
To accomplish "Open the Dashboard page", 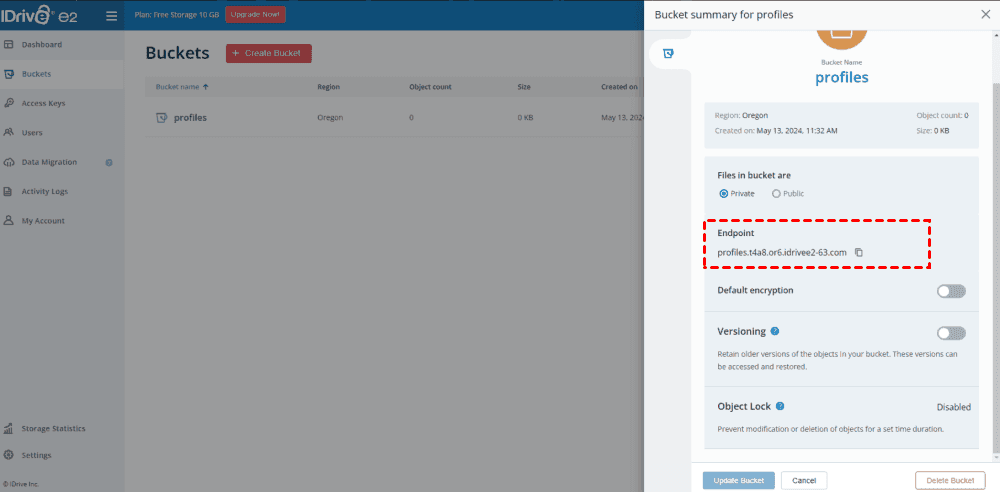I will click(41, 45).
